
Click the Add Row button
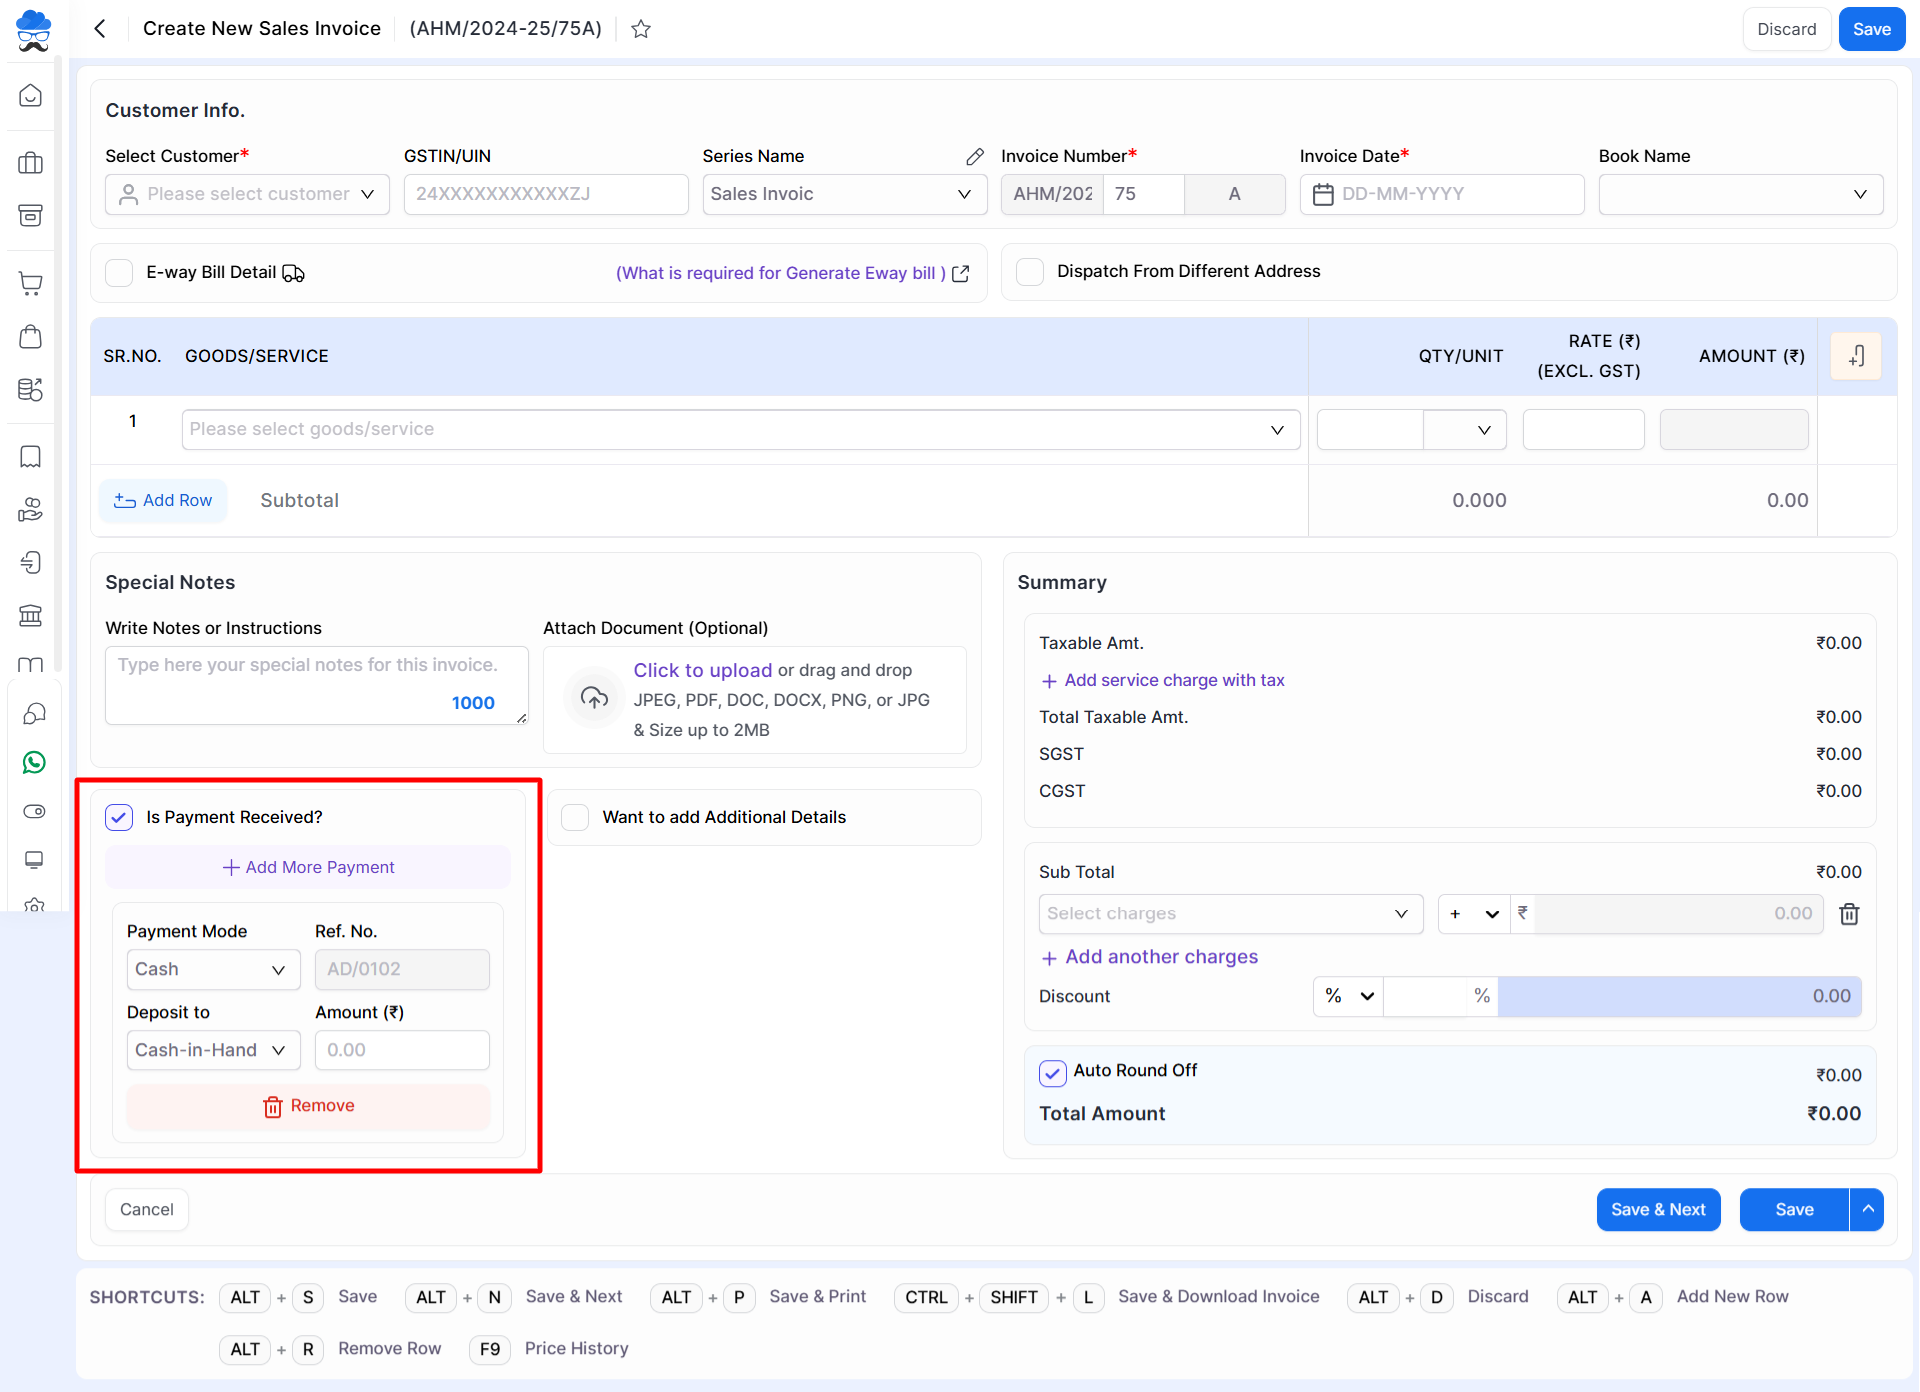click(163, 501)
